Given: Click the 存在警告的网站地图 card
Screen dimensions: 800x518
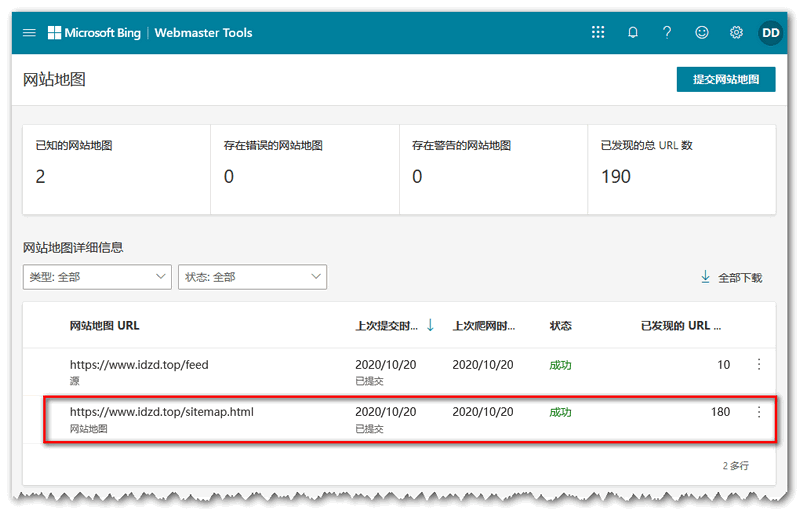Looking at the screenshot, I should coord(493,169).
